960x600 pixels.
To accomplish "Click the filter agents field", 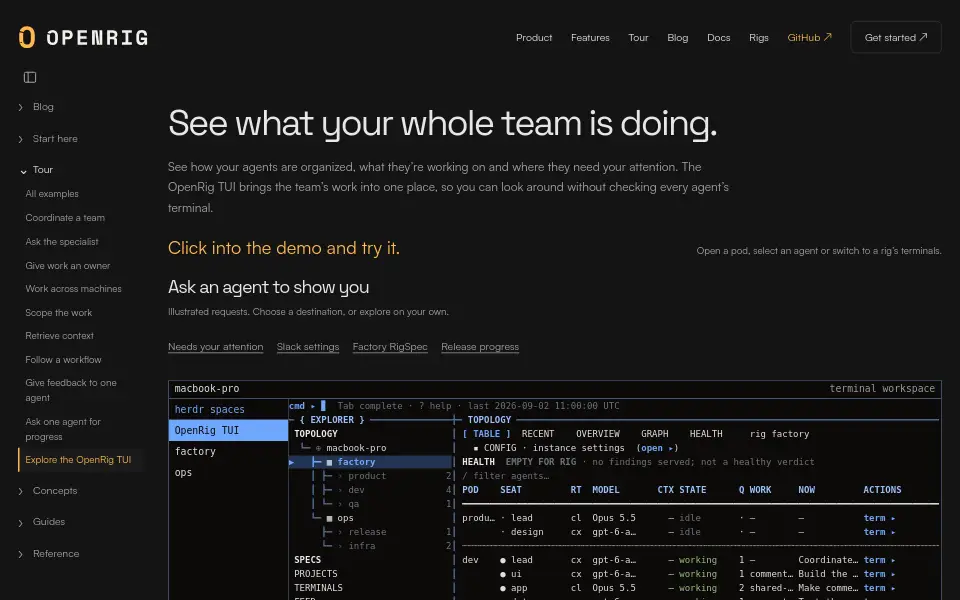I will tap(506, 476).
